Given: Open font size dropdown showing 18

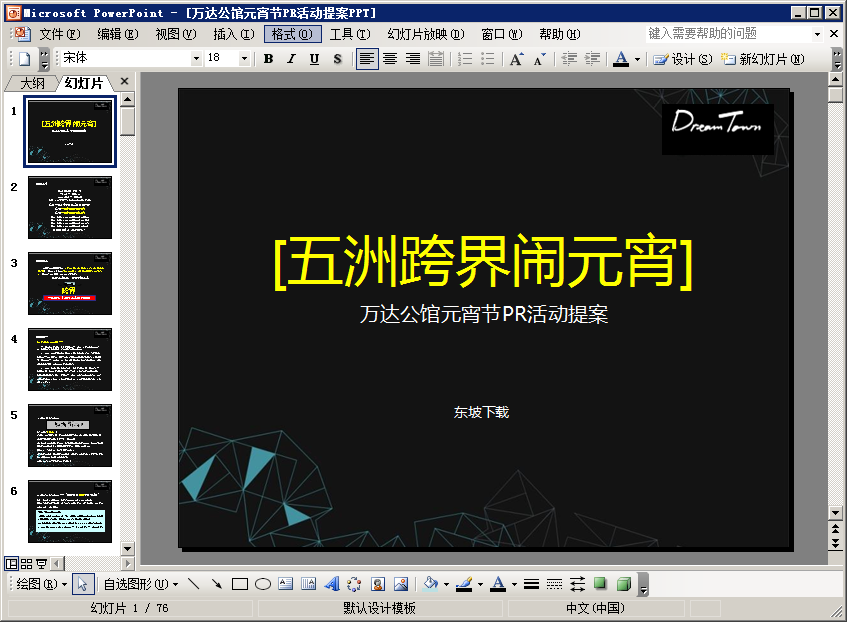Looking at the screenshot, I should coord(244,58).
